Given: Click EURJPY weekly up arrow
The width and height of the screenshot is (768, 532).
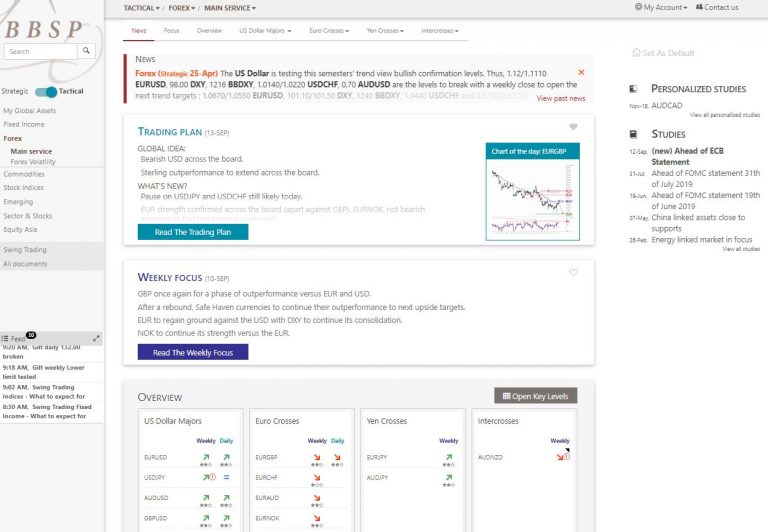Looking at the screenshot, I should click(449, 457).
